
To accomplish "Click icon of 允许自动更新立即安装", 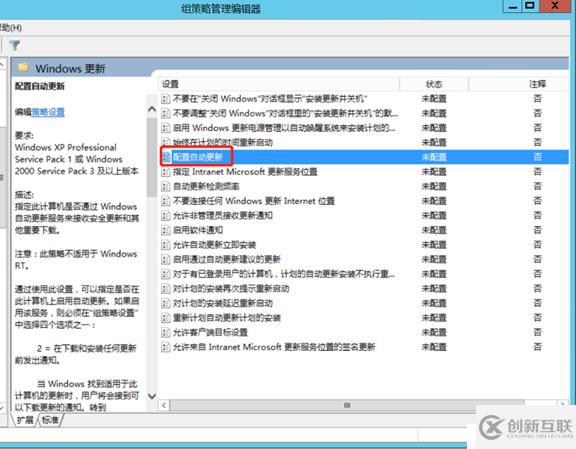I will (166, 245).
